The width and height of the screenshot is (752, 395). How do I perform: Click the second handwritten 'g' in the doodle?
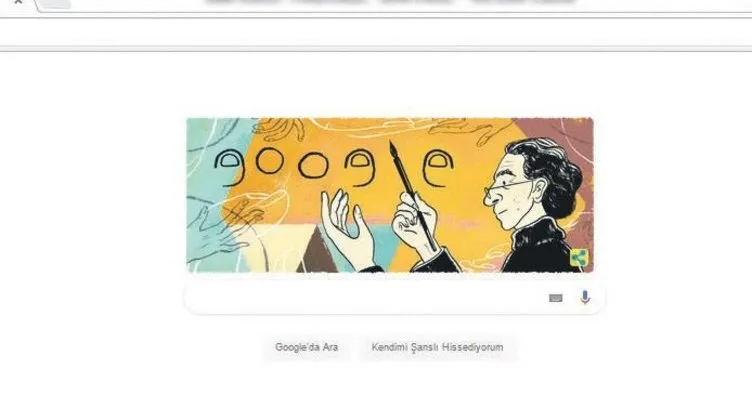(361, 167)
